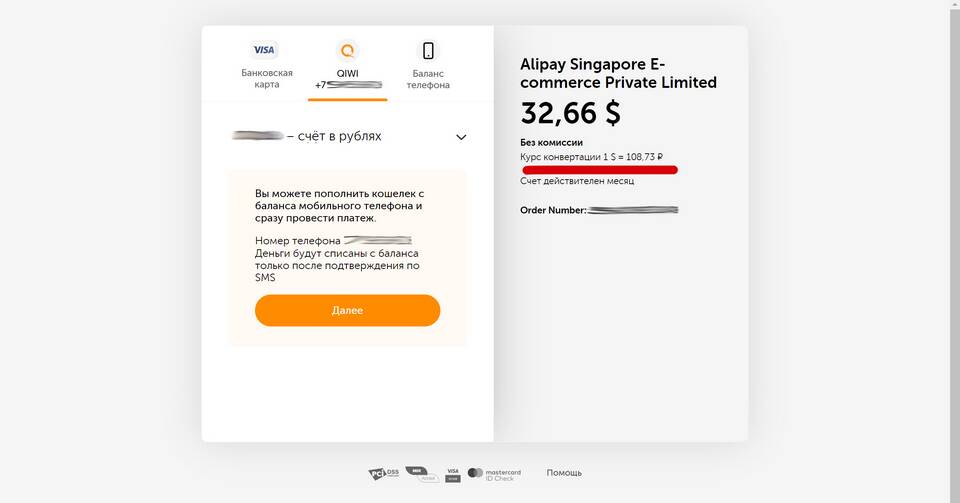Image resolution: width=960 pixels, height=503 pixels.
Task: Click the Order Number field
Action: [x=599, y=210]
